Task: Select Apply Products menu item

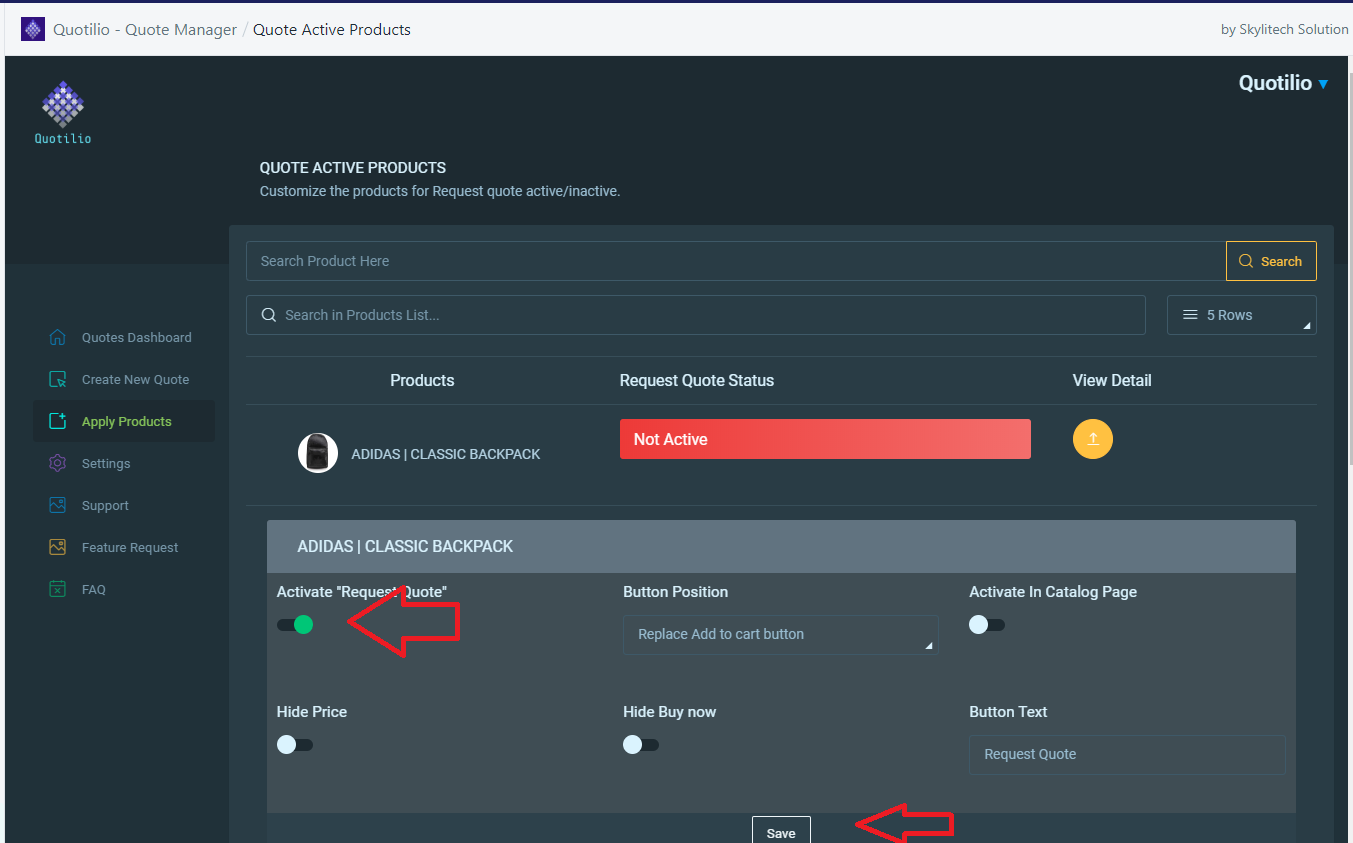Action: pyautogui.click(x=124, y=421)
